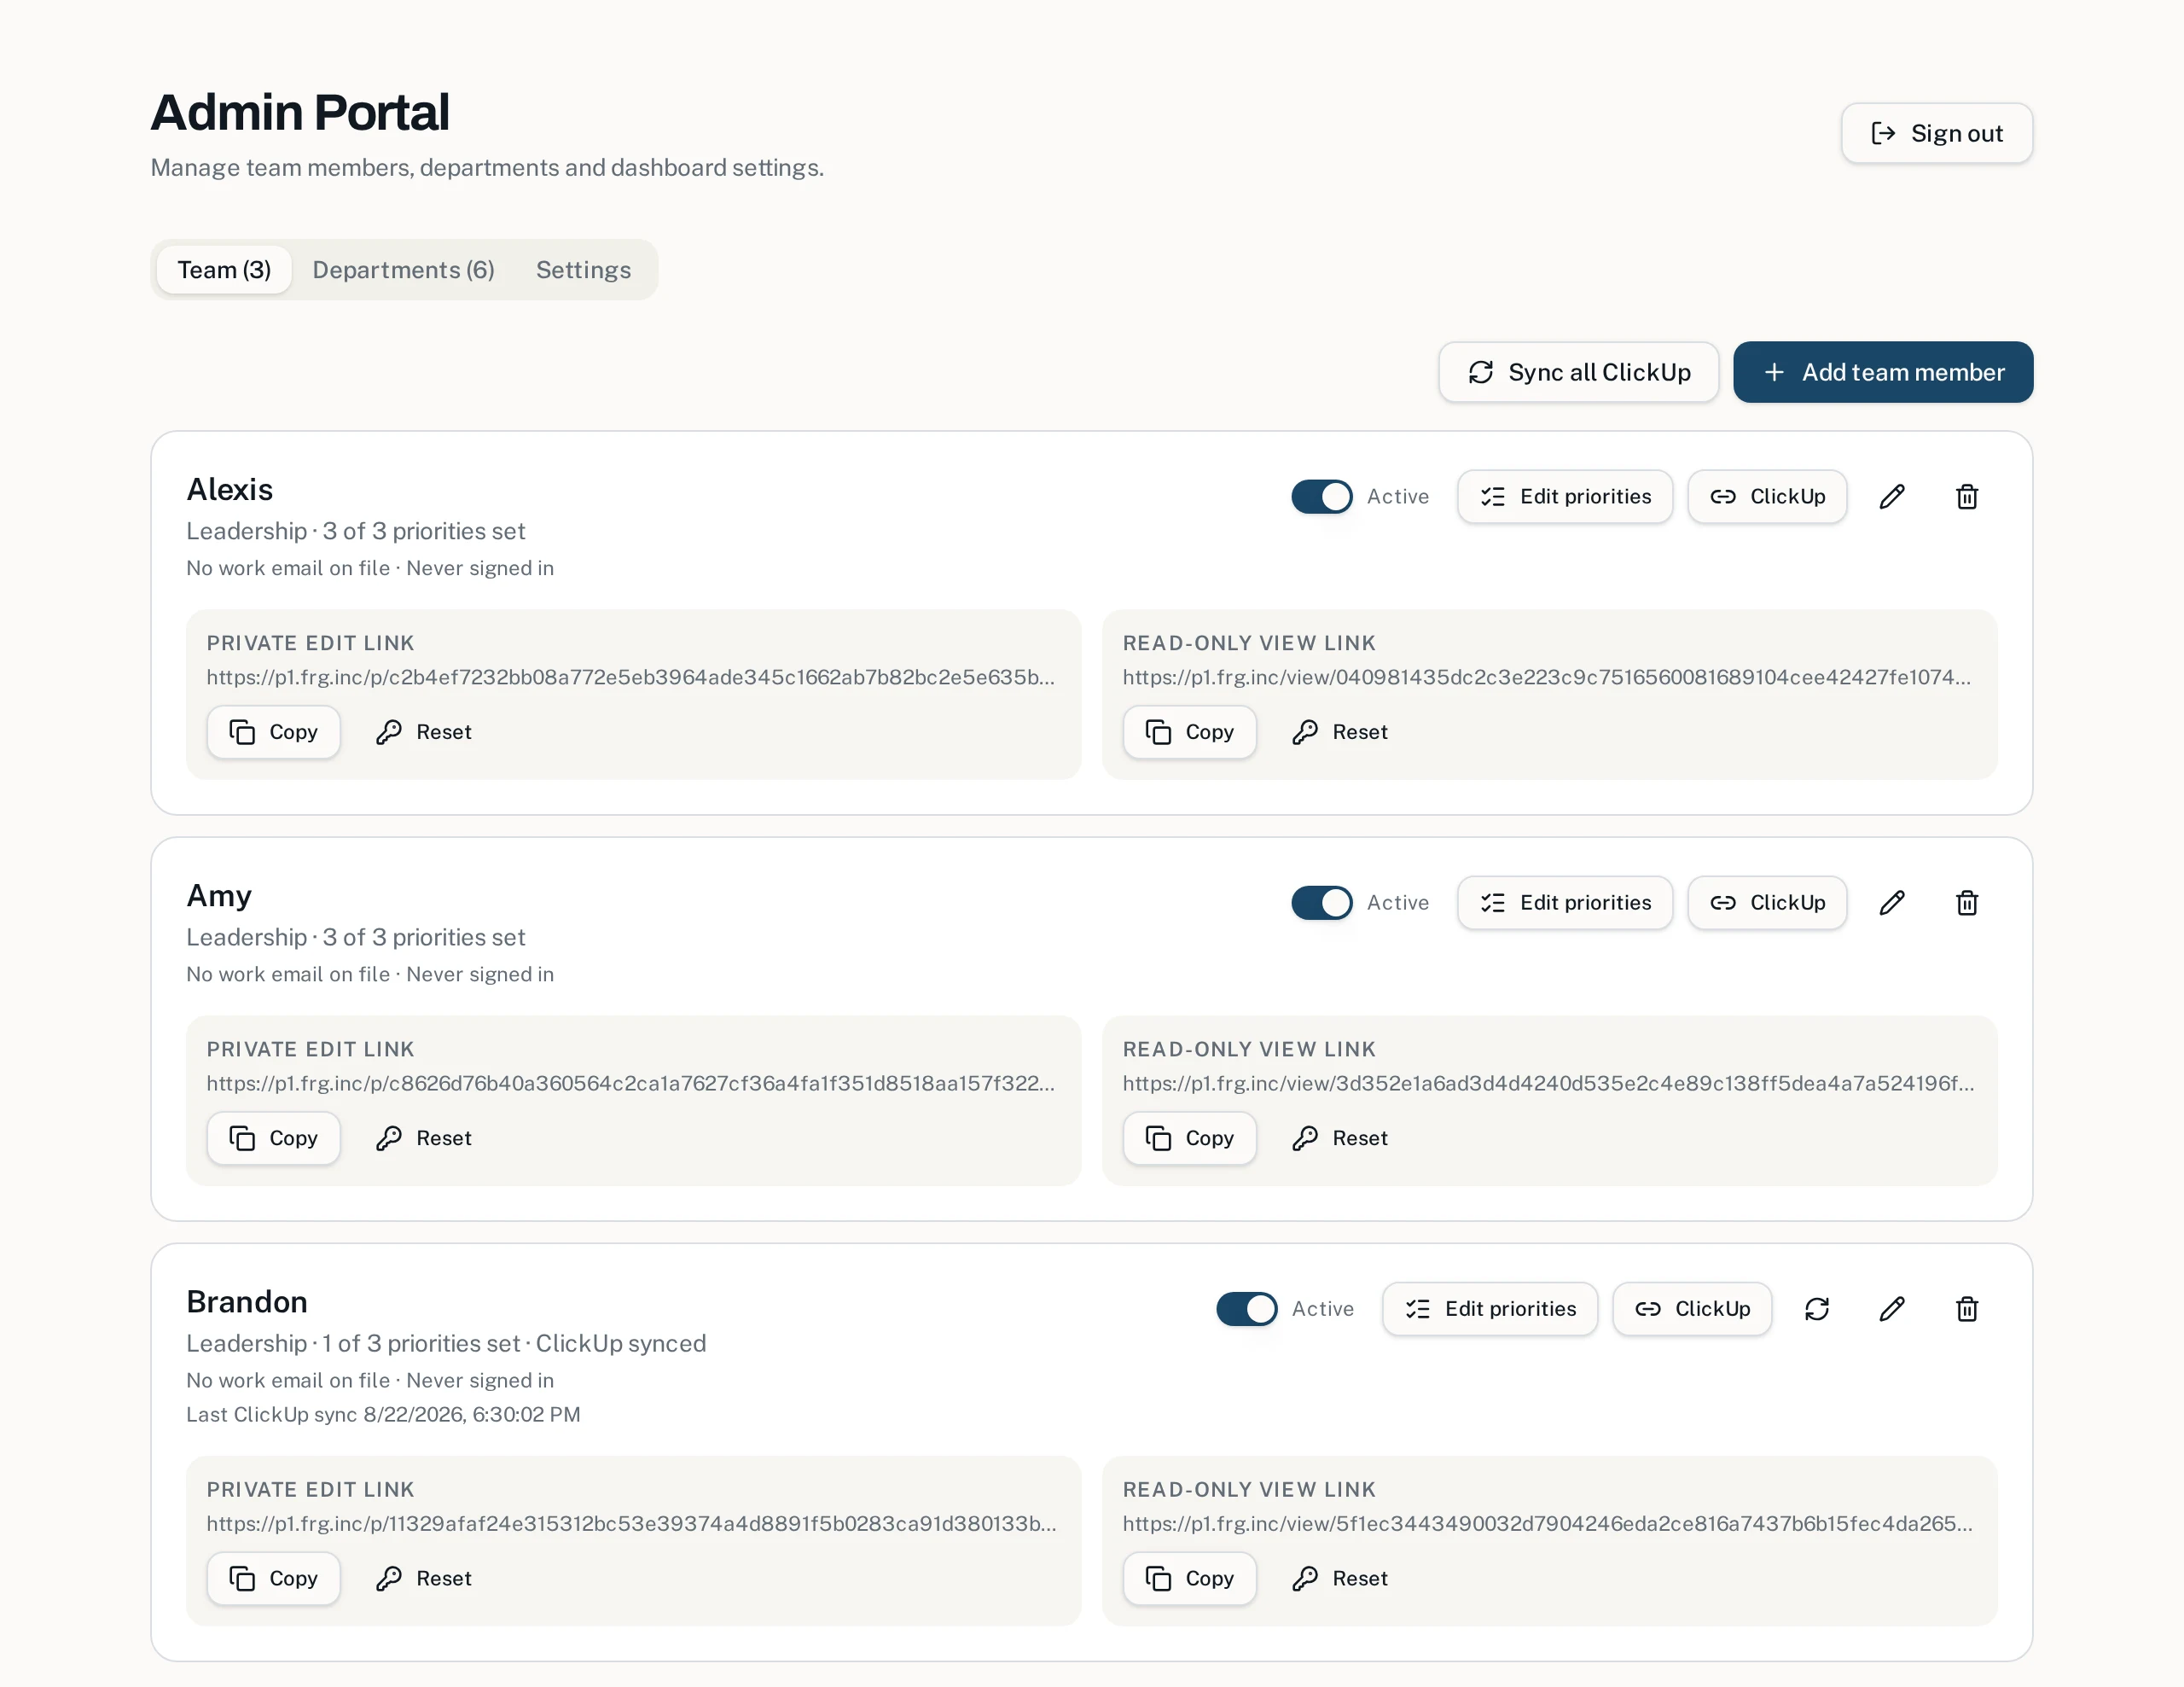Select Amy's private edit URL text
2184x1687 pixels.
point(630,1083)
